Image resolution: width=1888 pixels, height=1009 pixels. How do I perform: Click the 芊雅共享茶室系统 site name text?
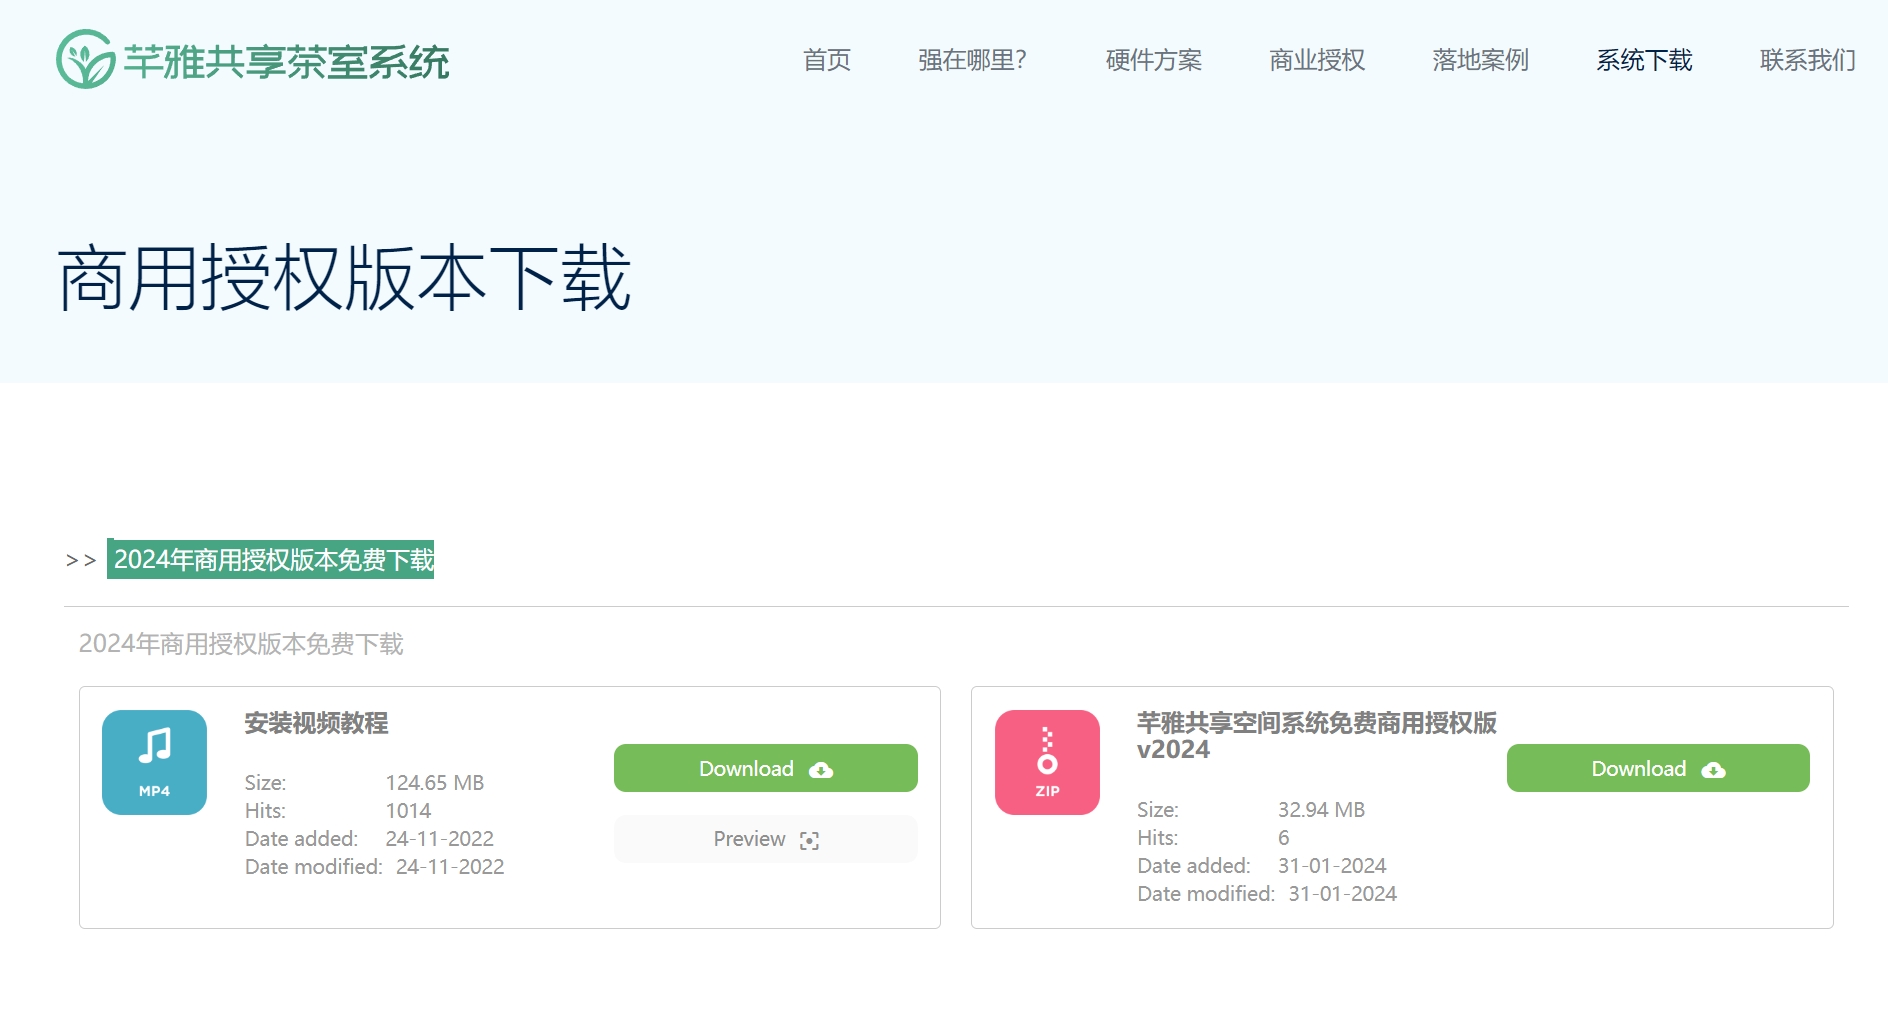286,62
